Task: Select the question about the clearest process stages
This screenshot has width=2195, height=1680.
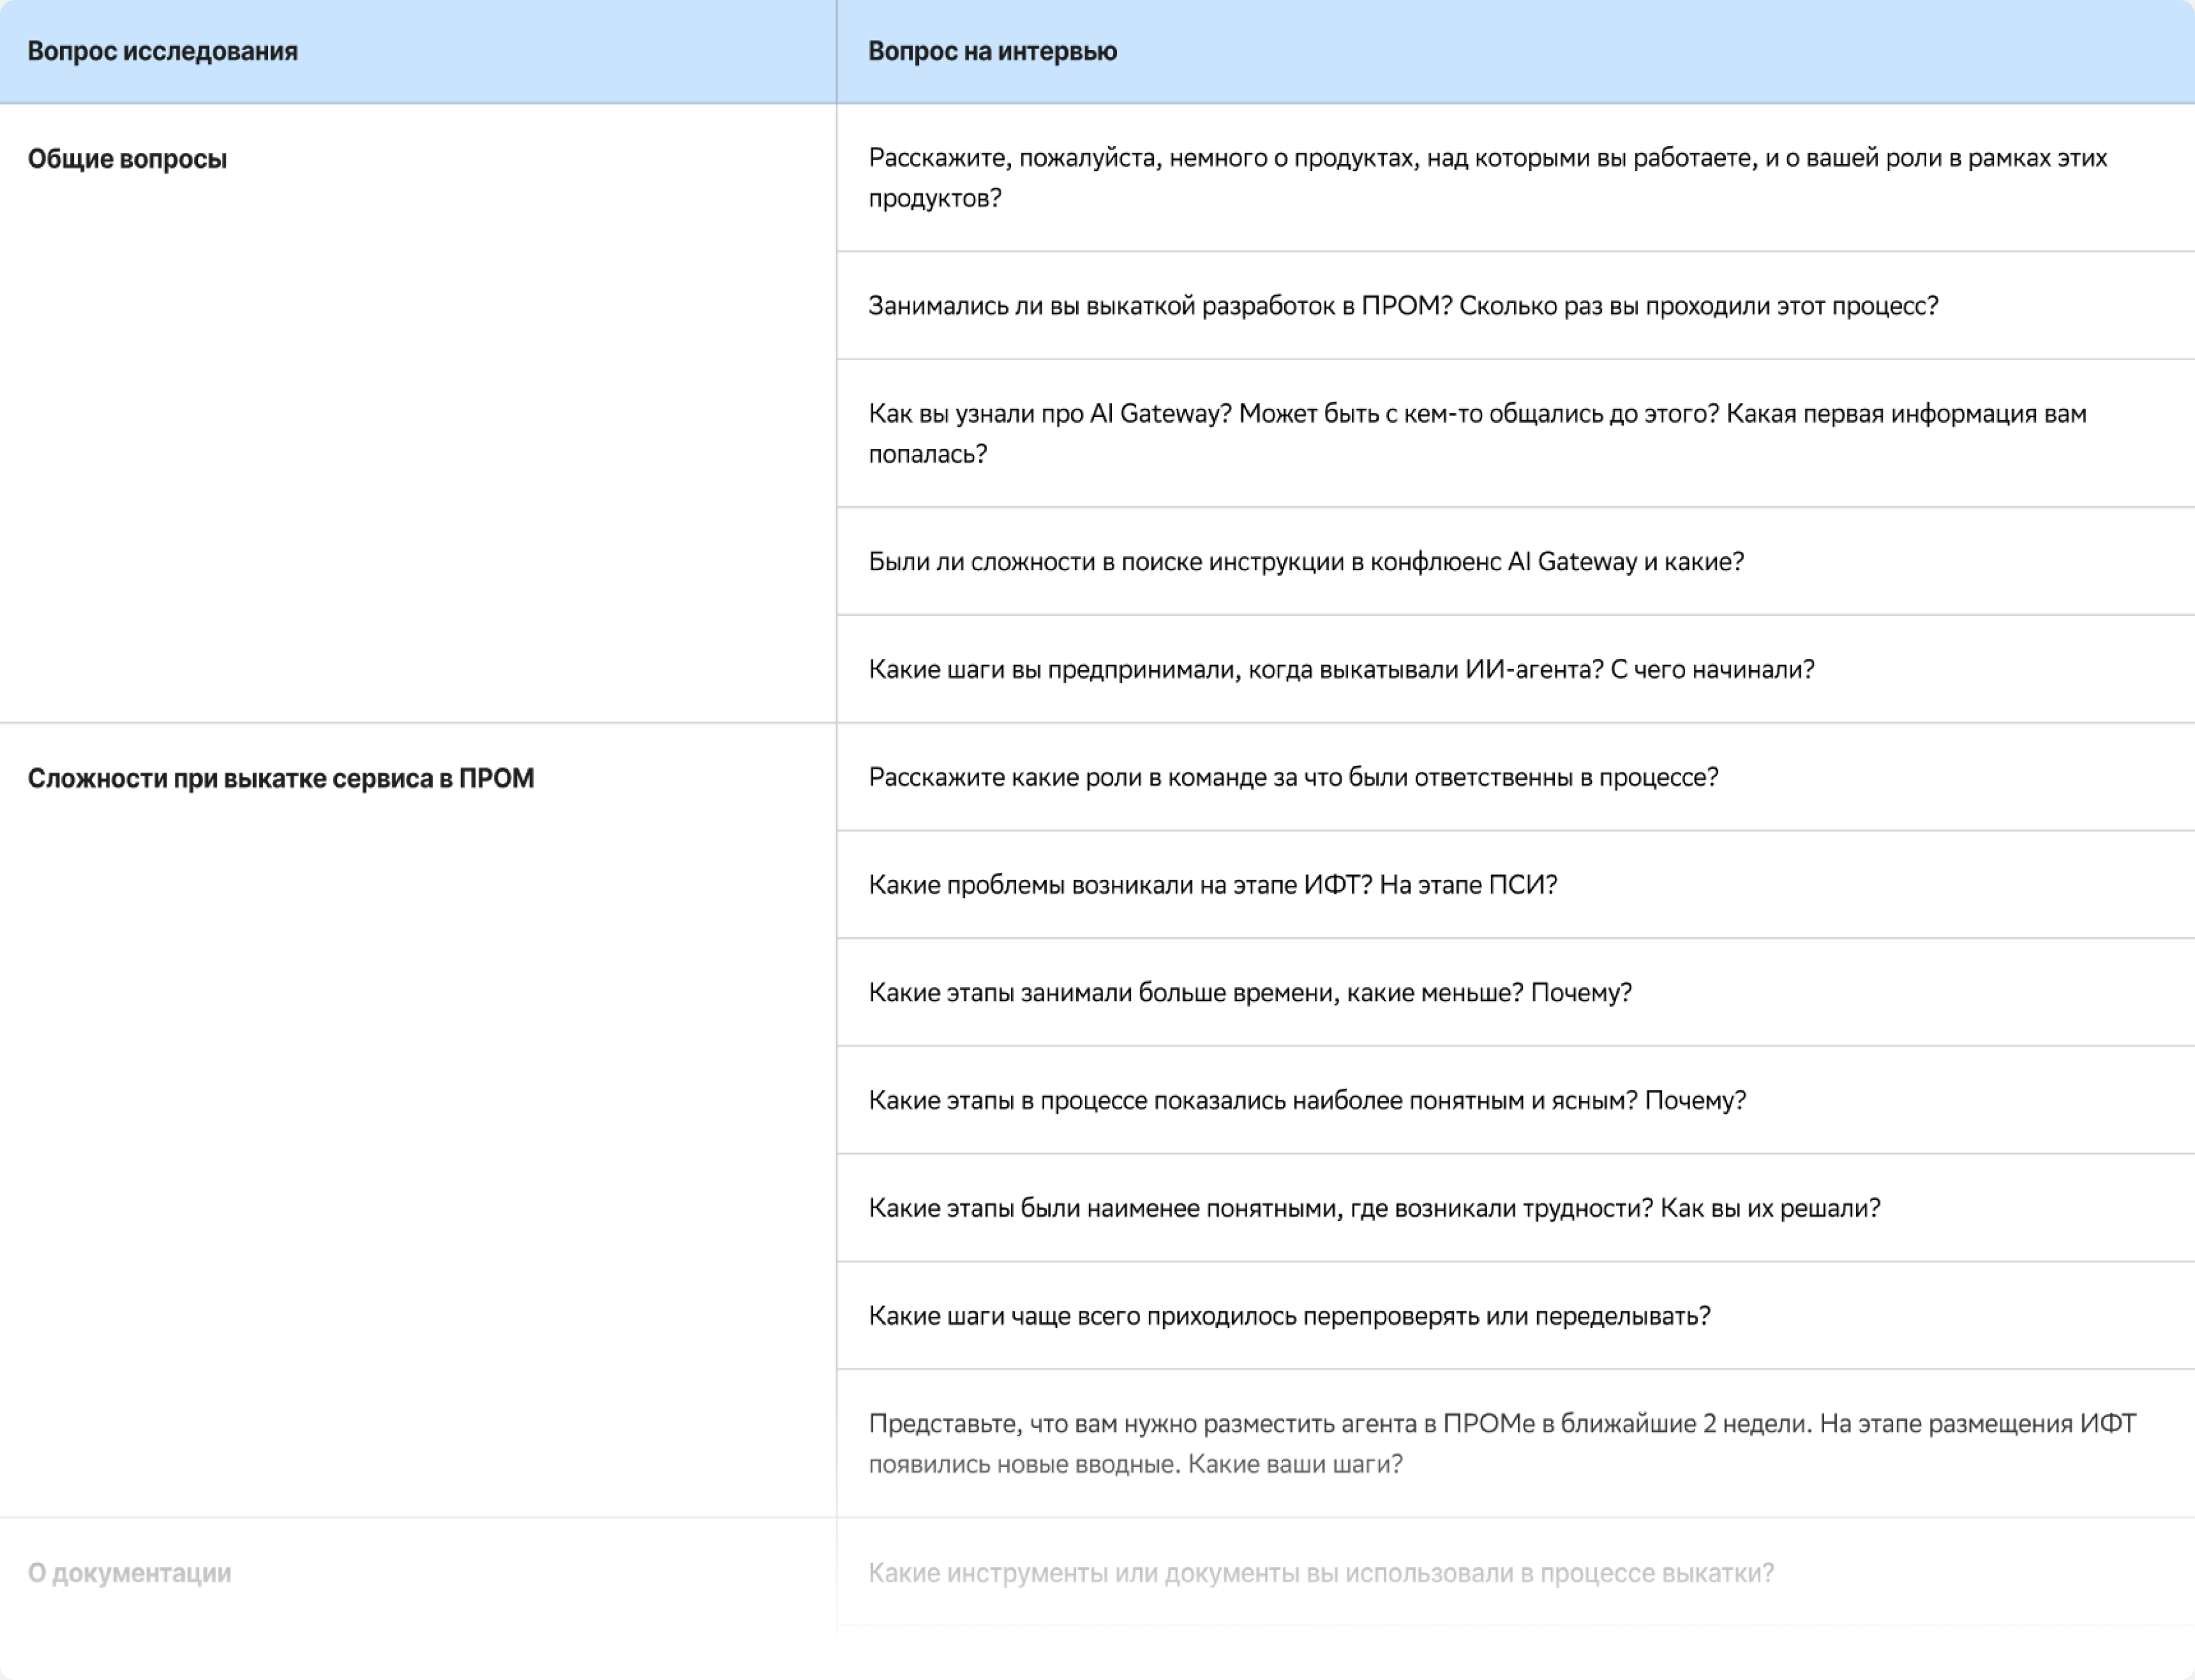Action: tap(1307, 1101)
